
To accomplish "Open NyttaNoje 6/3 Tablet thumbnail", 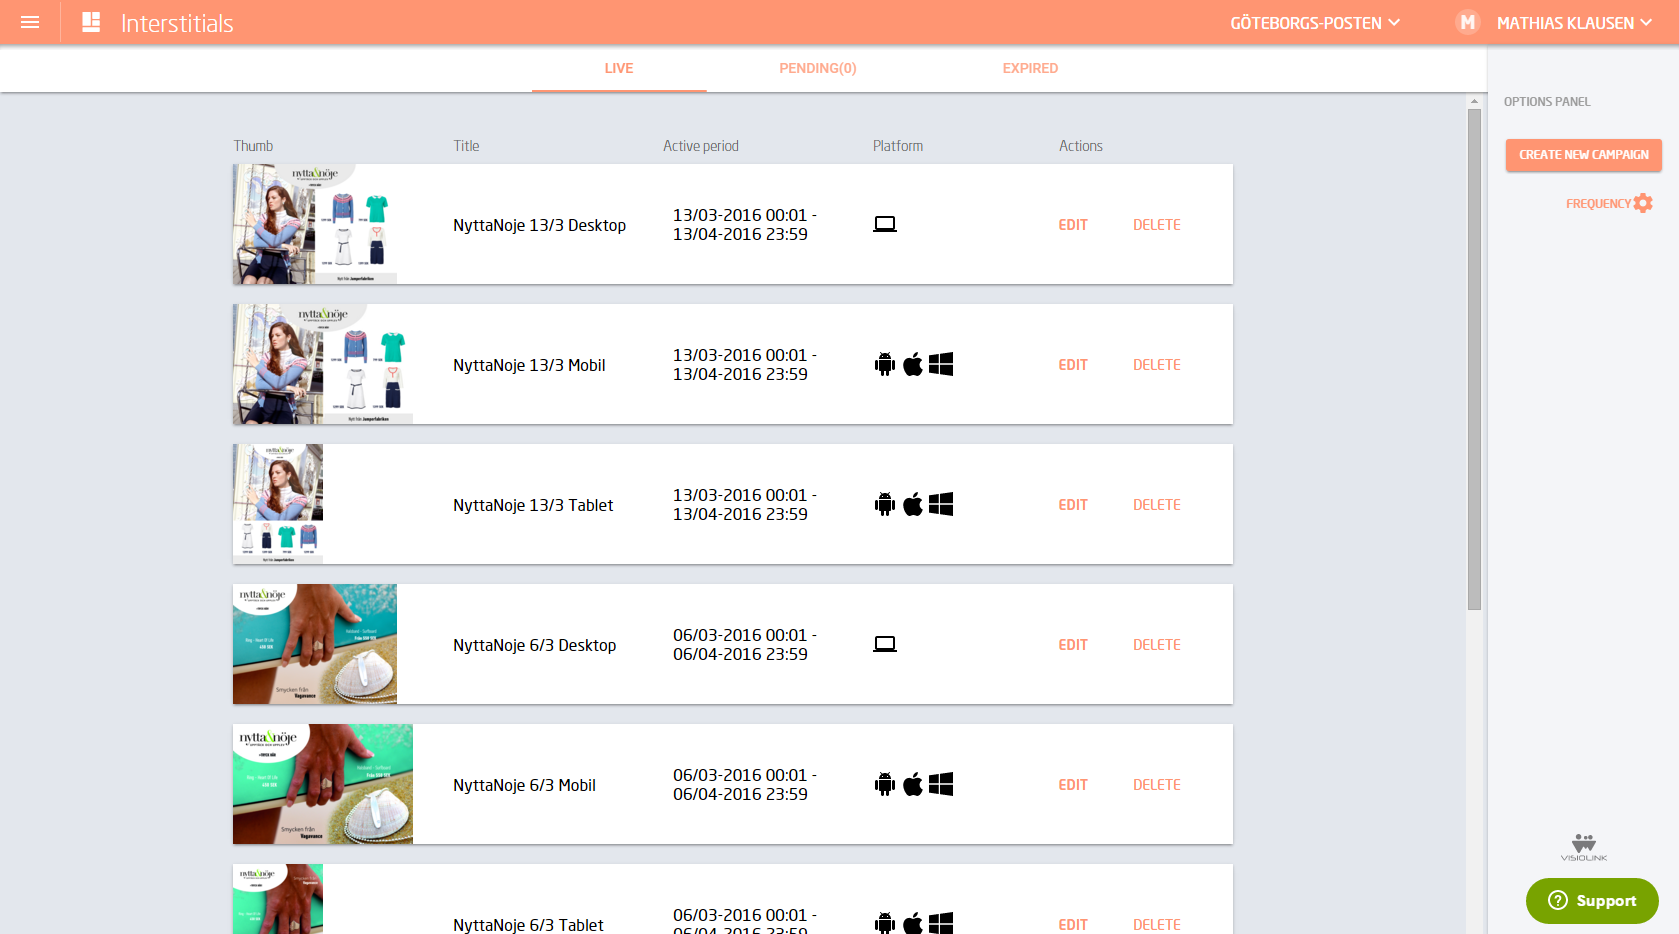I will (278, 899).
